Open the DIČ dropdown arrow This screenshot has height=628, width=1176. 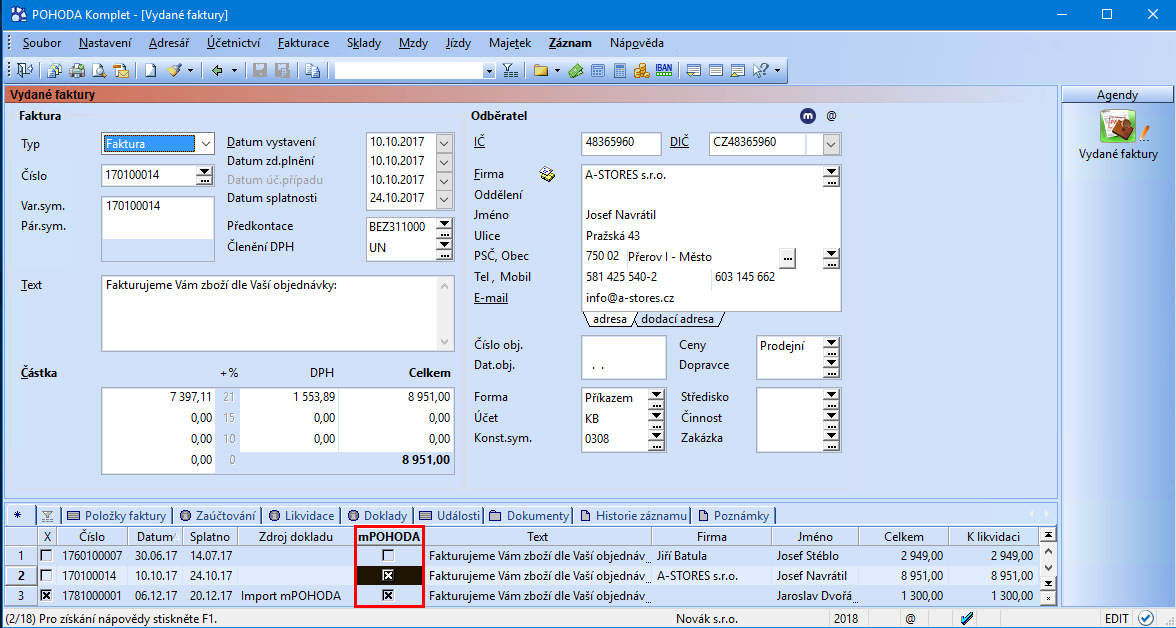coord(832,143)
